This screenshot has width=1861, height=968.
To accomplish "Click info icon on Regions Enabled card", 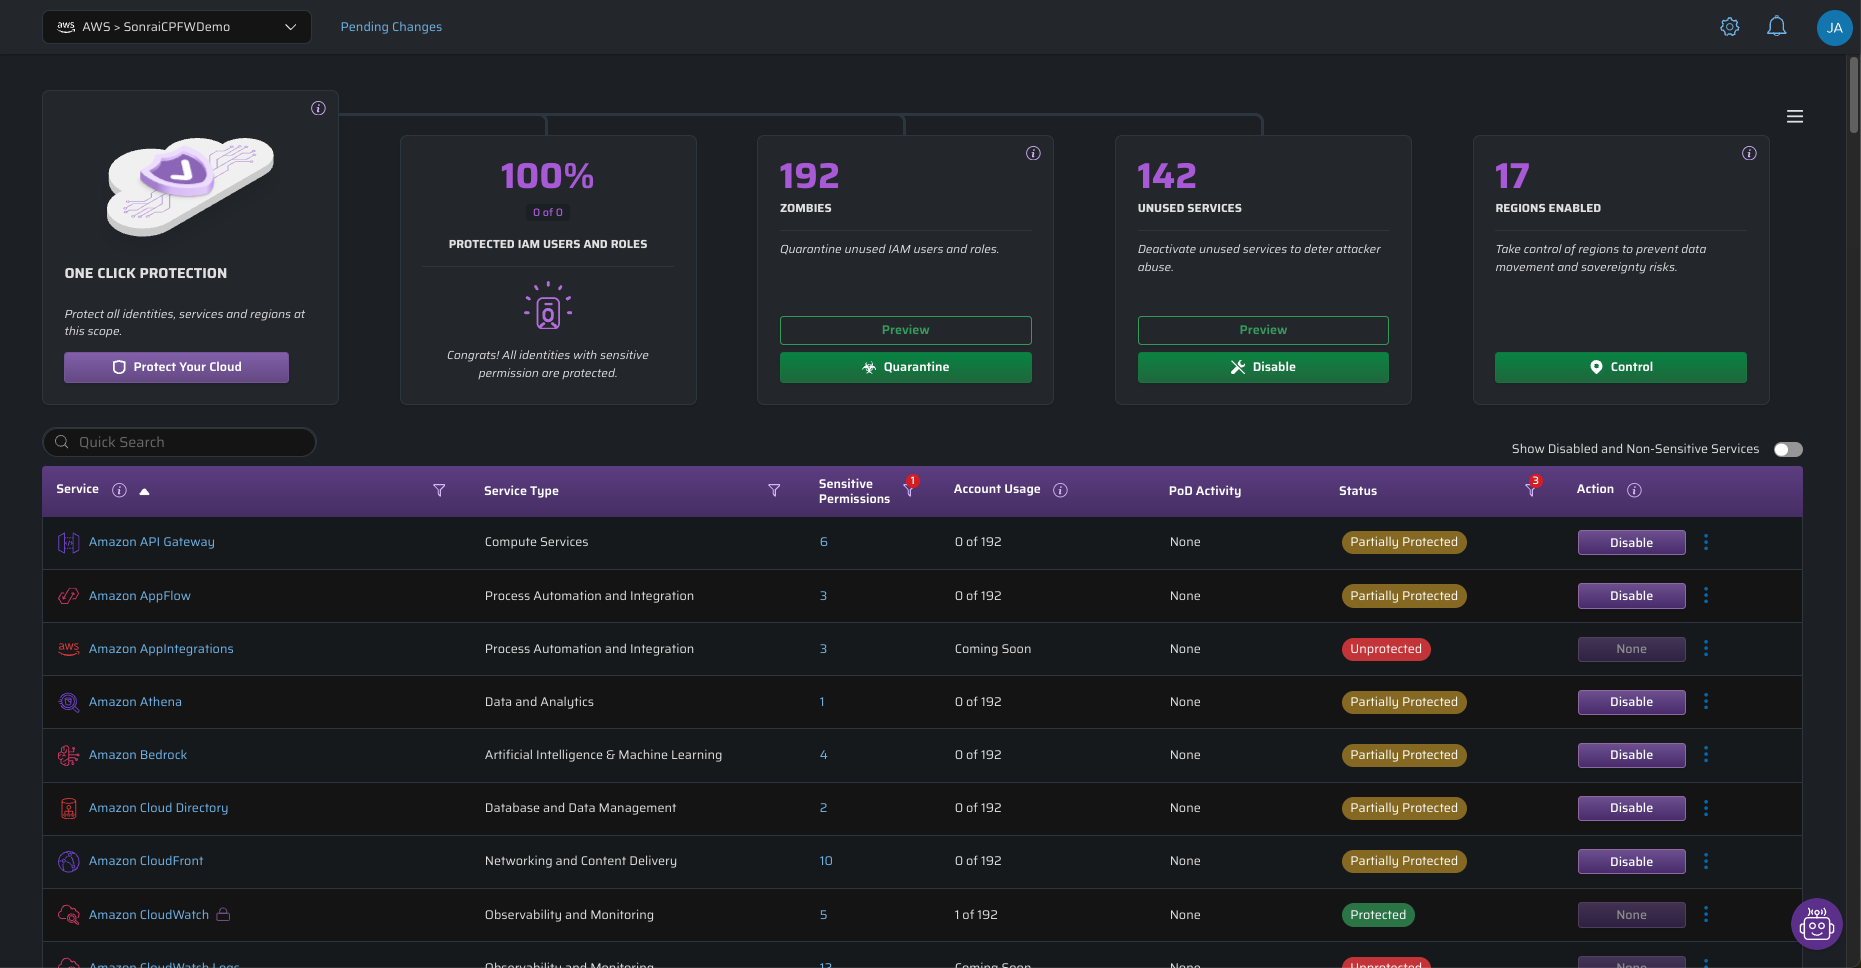I will tap(1749, 153).
